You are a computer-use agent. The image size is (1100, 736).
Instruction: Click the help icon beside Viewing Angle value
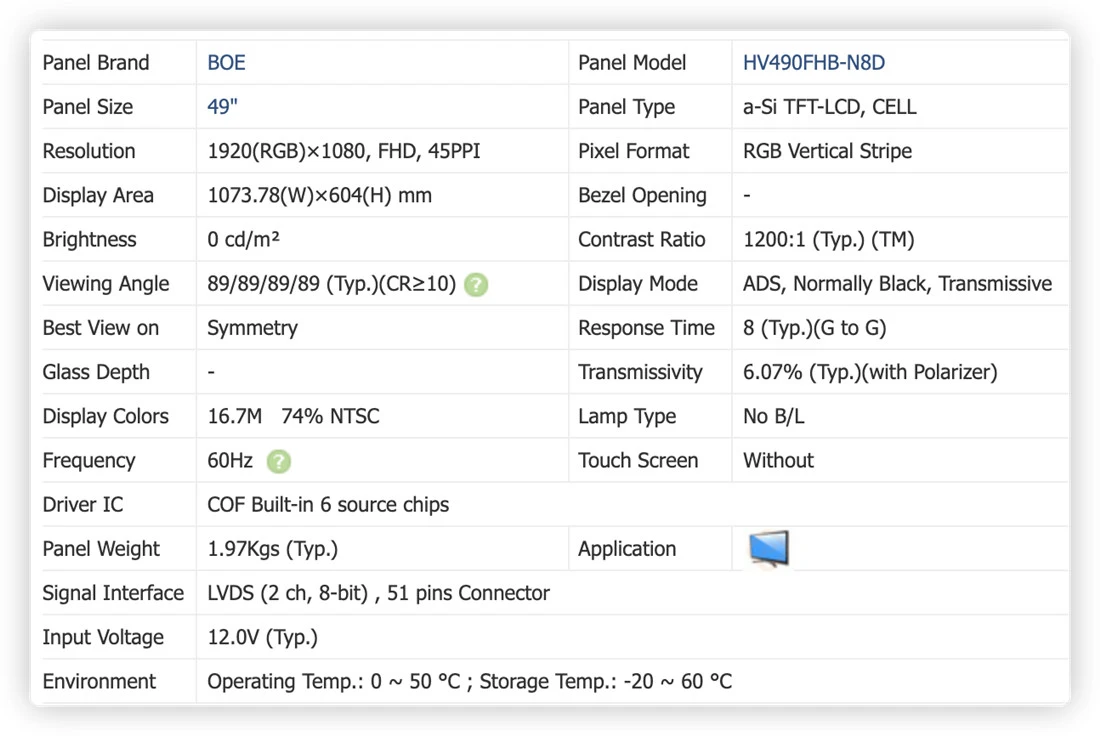[476, 284]
